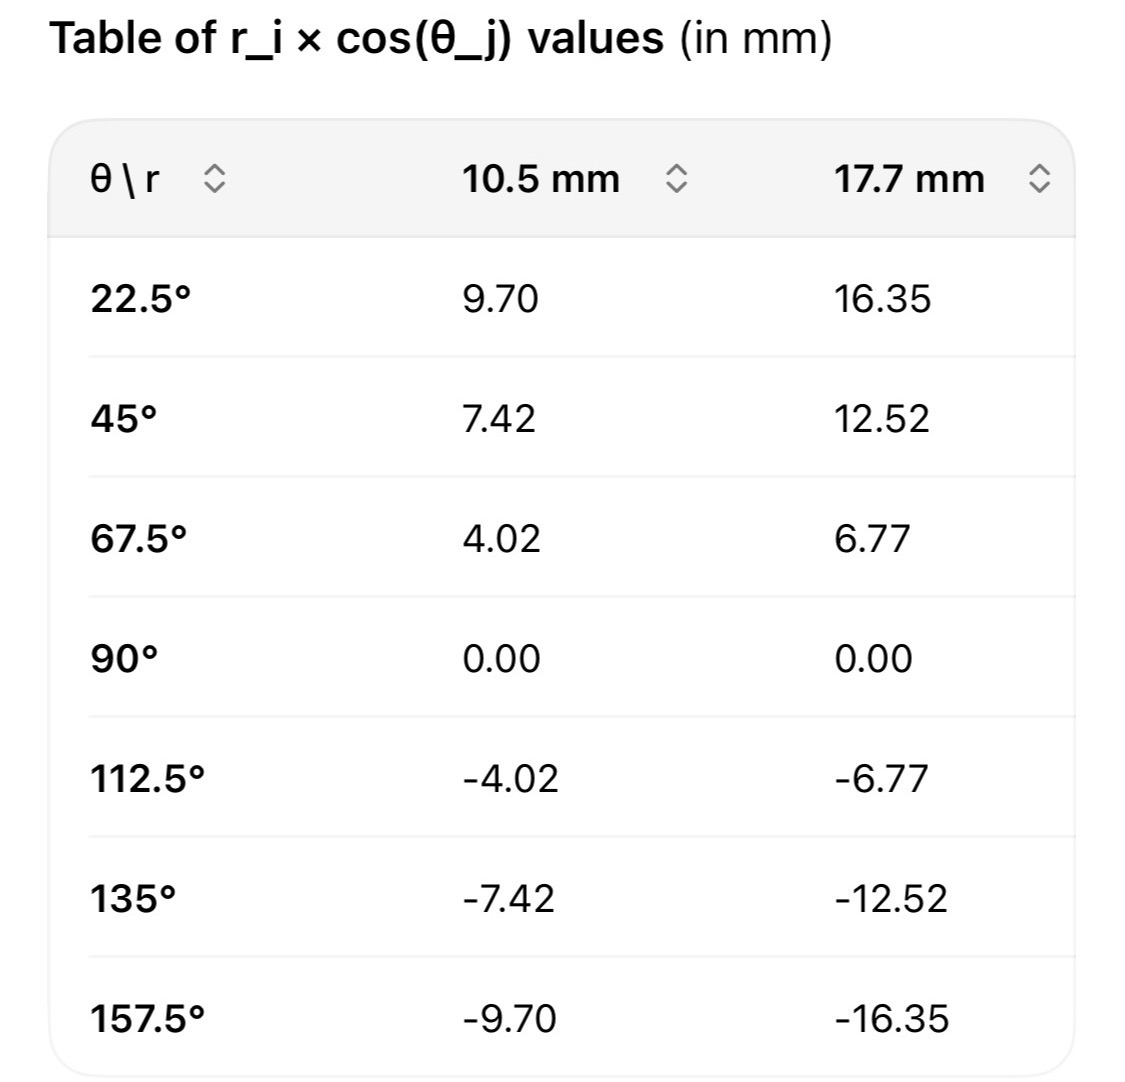The width and height of the screenshot is (1125, 1082).
Task: Click sort arrows next to 17.7 mm
Action: 1040,179
